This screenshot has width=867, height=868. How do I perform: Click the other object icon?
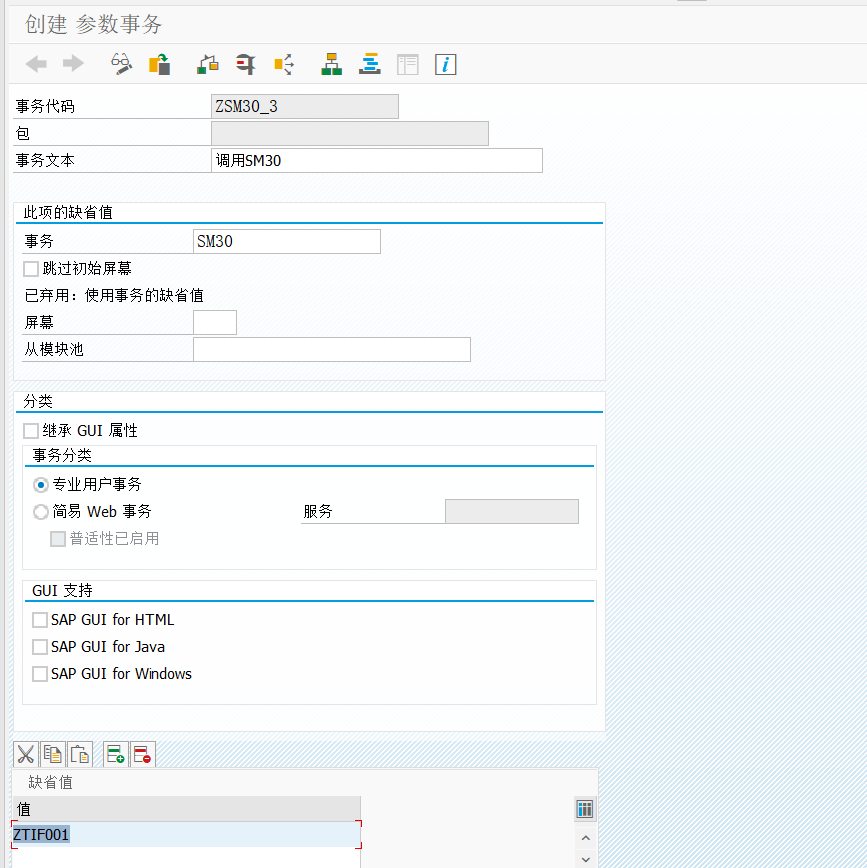tap(159, 64)
